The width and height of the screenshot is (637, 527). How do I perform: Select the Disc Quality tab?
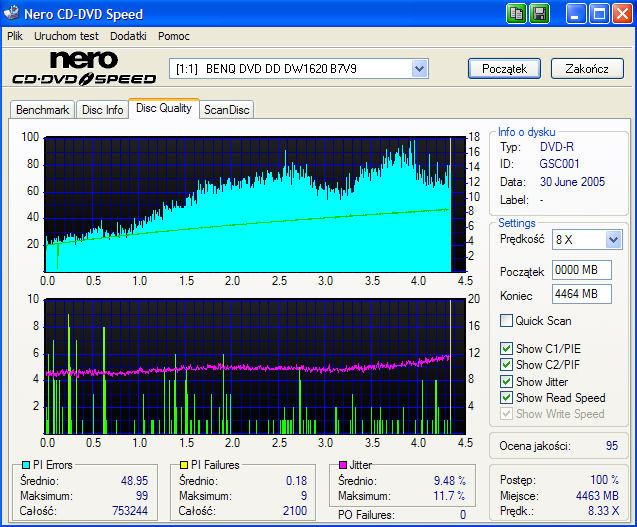(x=164, y=108)
